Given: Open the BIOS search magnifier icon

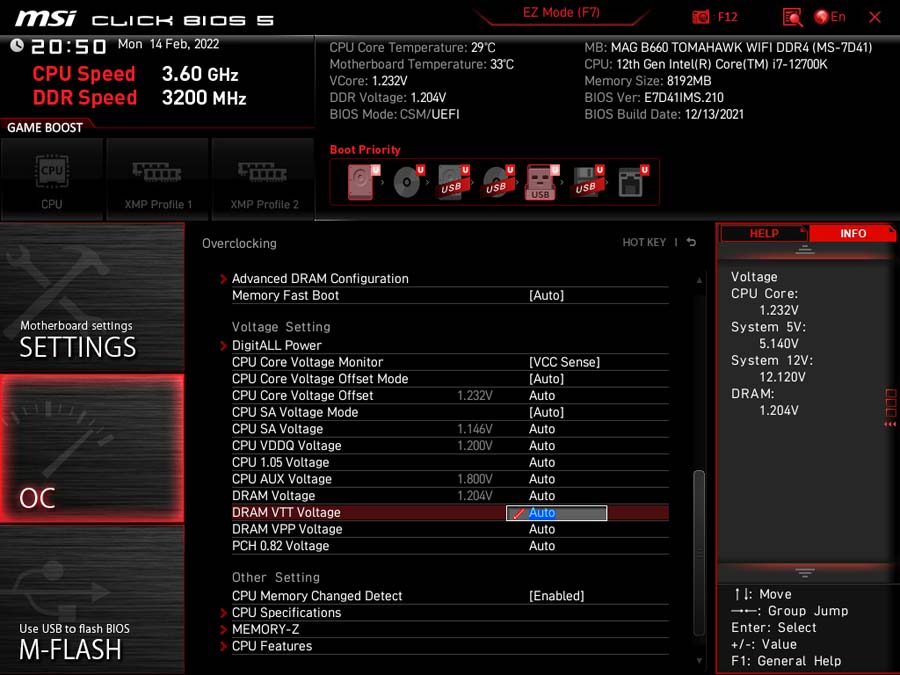Looking at the screenshot, I should pos(792,17).
